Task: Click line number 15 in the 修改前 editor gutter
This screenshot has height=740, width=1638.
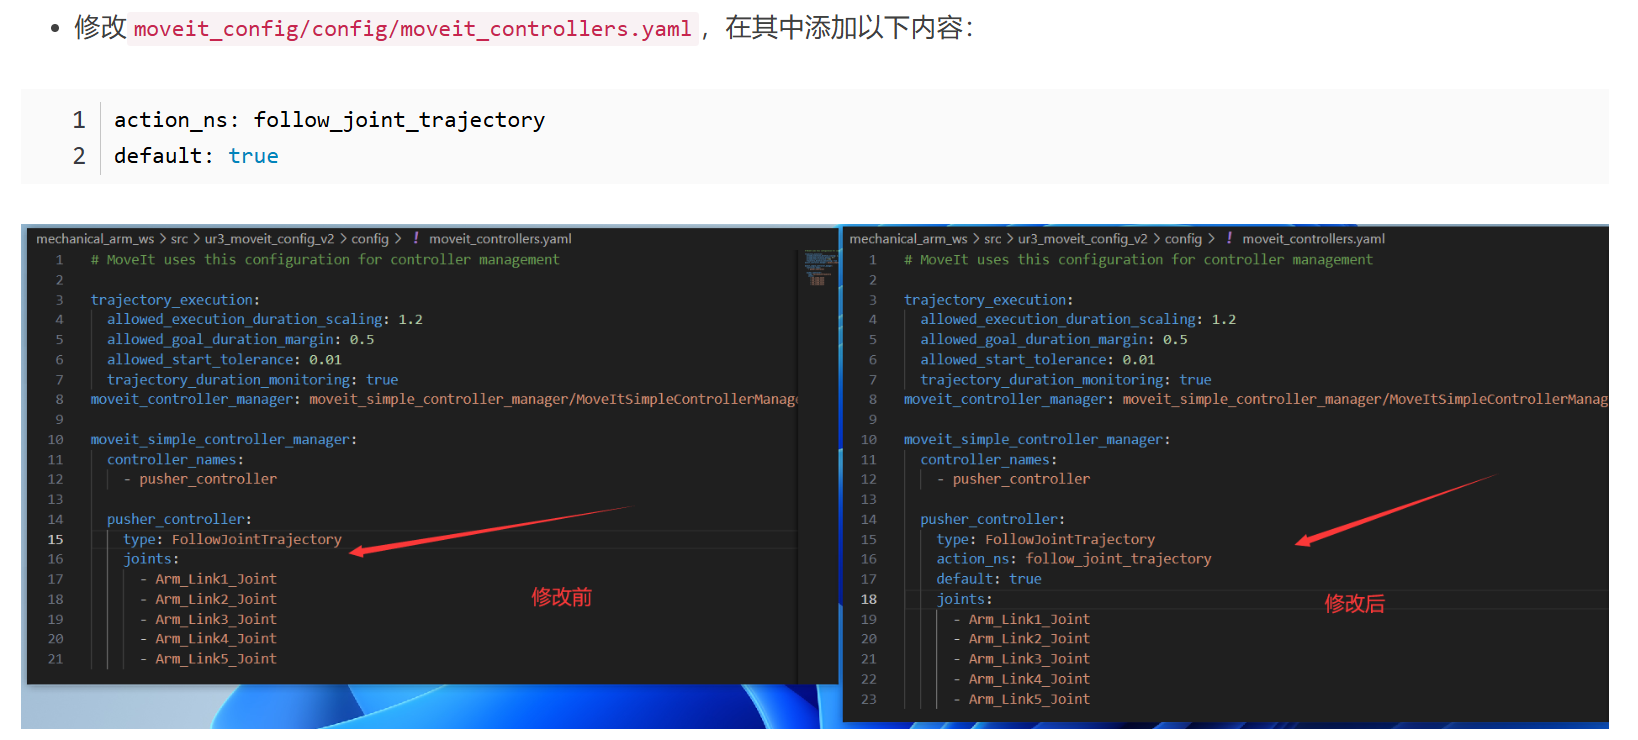Action: click(55, 540)
